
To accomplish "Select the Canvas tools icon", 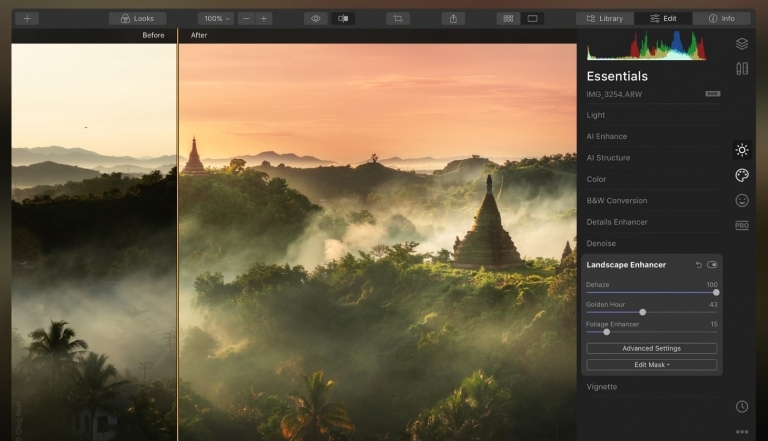I will click(x=741, y=69).
